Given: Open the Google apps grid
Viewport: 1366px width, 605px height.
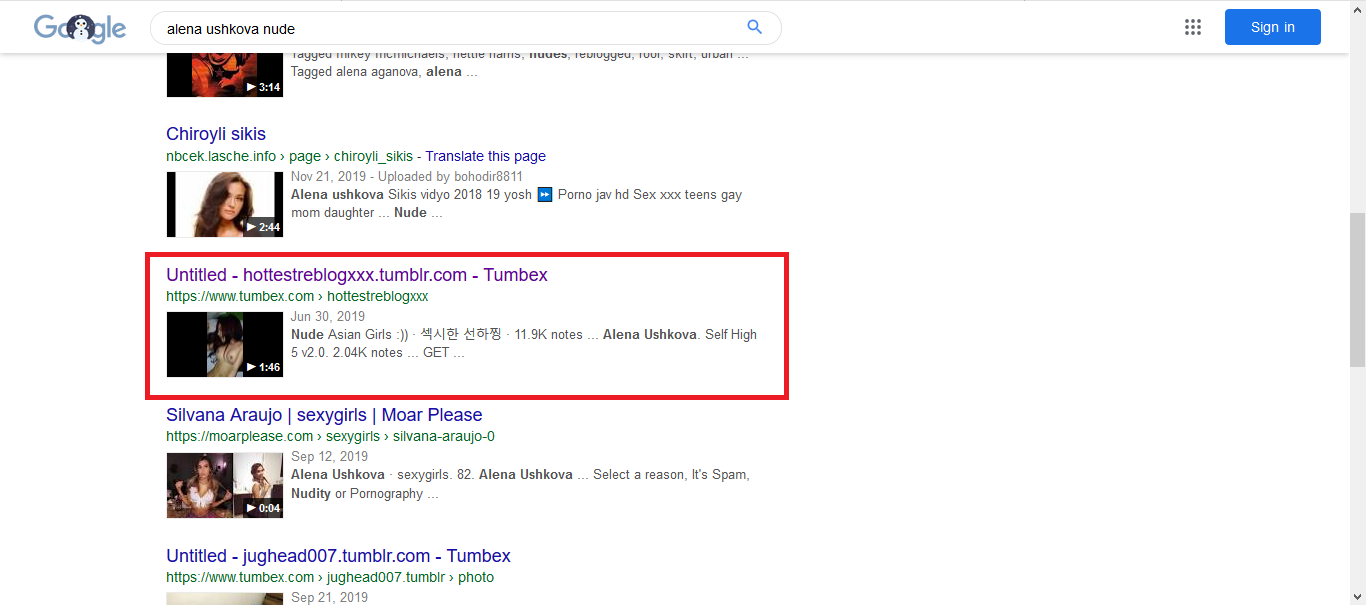Looking at the screenshot, I should (x=1192, y=27).
